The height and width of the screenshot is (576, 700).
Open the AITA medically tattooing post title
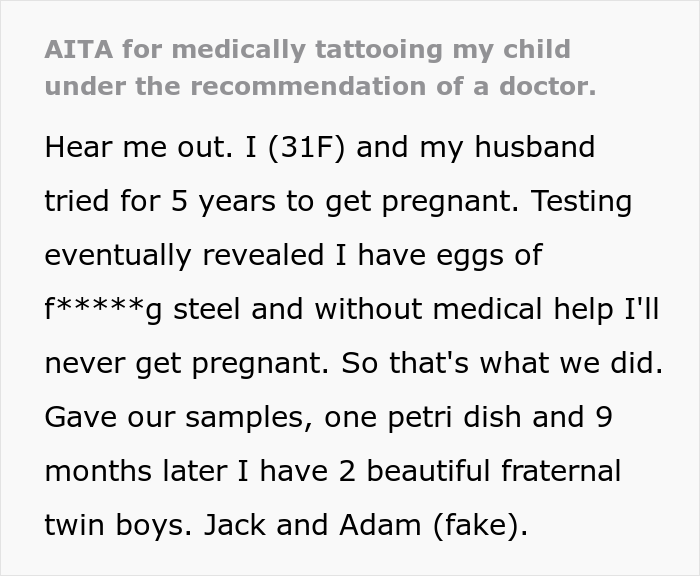[x=321, y=67]
